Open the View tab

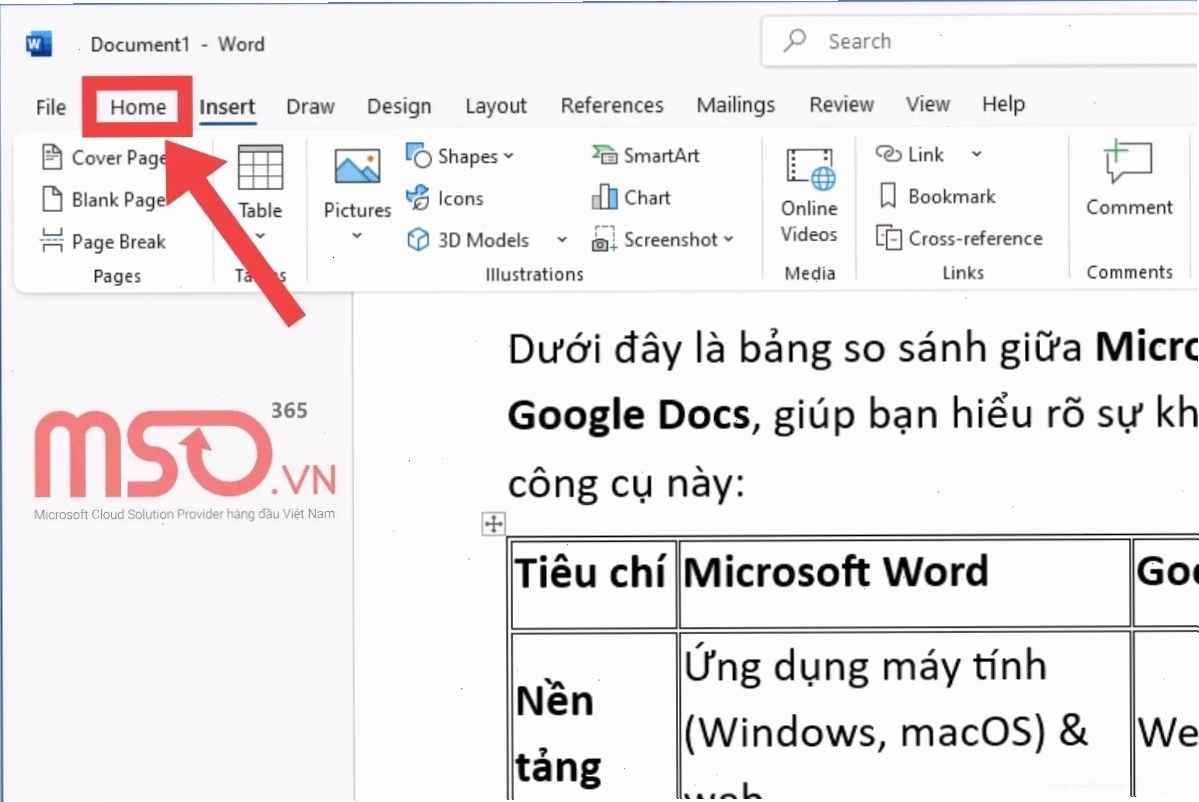point(928,104)
